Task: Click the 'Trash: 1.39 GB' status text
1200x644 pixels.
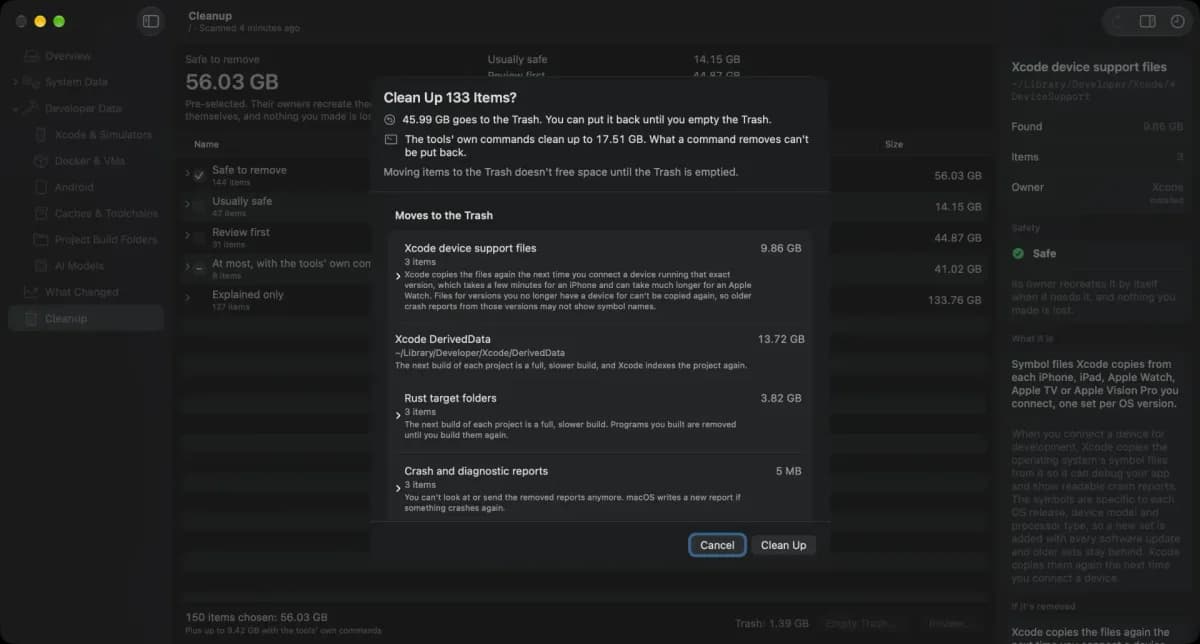Action: [x=770, y=623]
